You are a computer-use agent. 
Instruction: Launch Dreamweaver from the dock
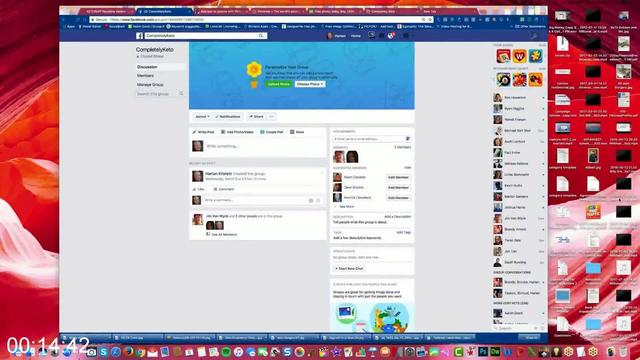(495, 352)
